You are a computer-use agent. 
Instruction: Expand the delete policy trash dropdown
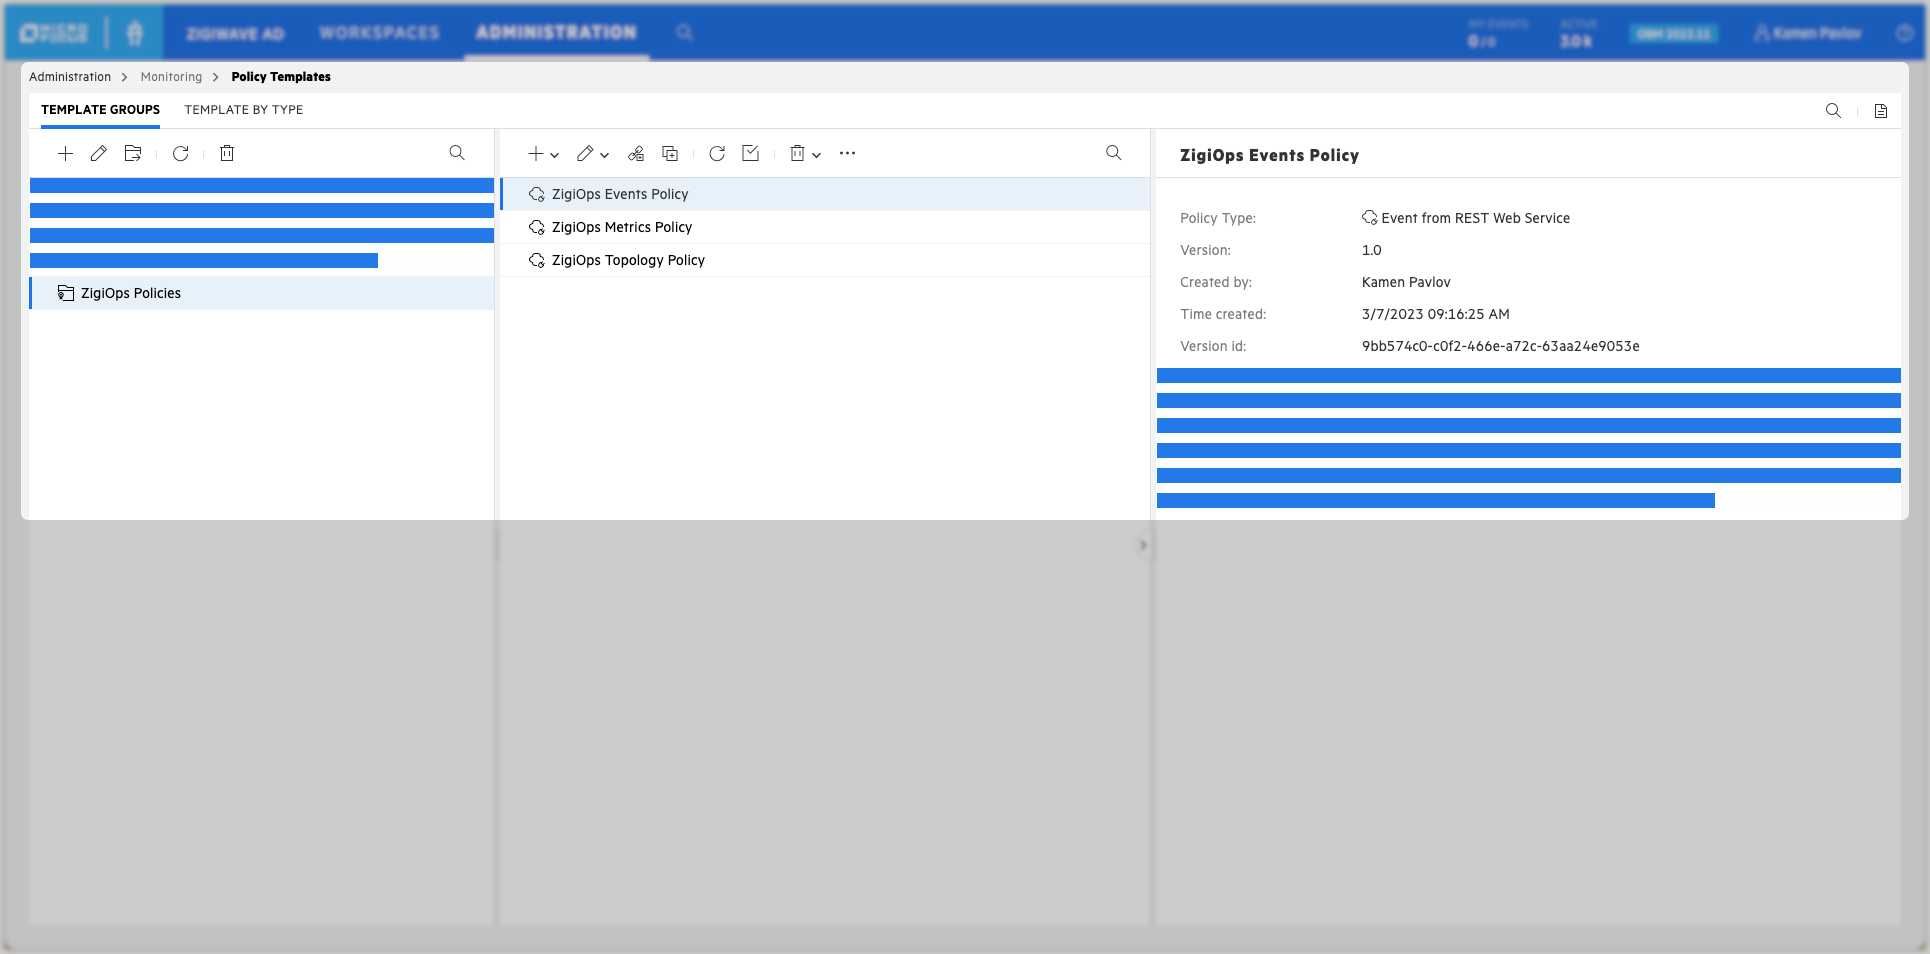tap(805, 153)
